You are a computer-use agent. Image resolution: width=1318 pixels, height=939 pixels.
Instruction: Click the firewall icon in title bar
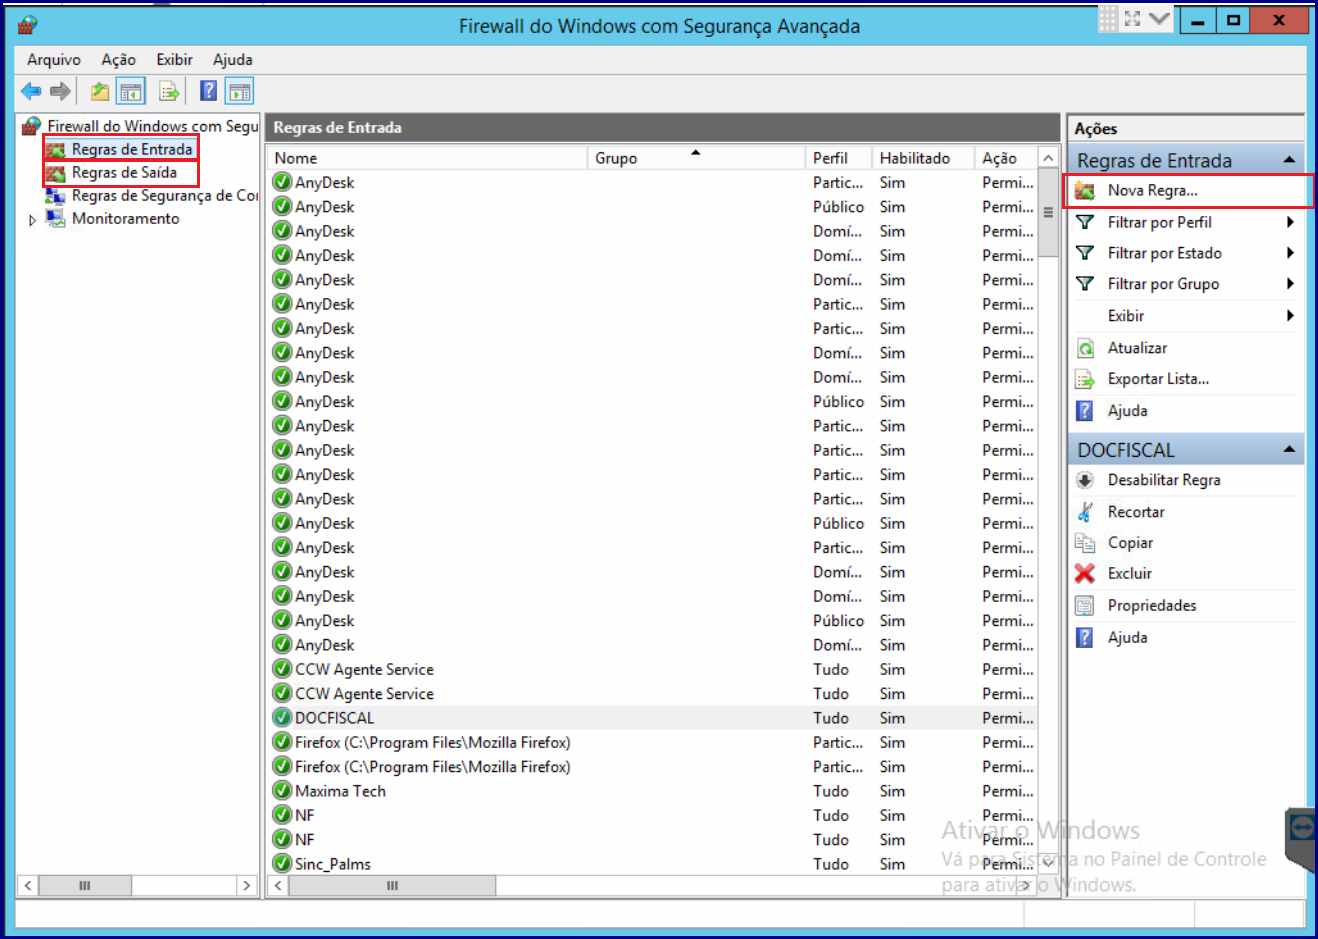(x=28, y=25)
